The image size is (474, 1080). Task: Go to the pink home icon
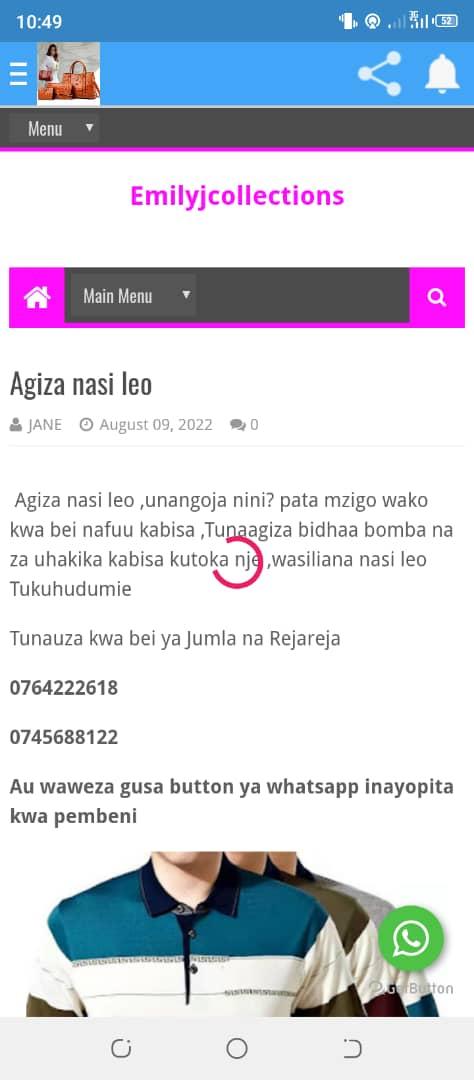(x=37, y=297)
